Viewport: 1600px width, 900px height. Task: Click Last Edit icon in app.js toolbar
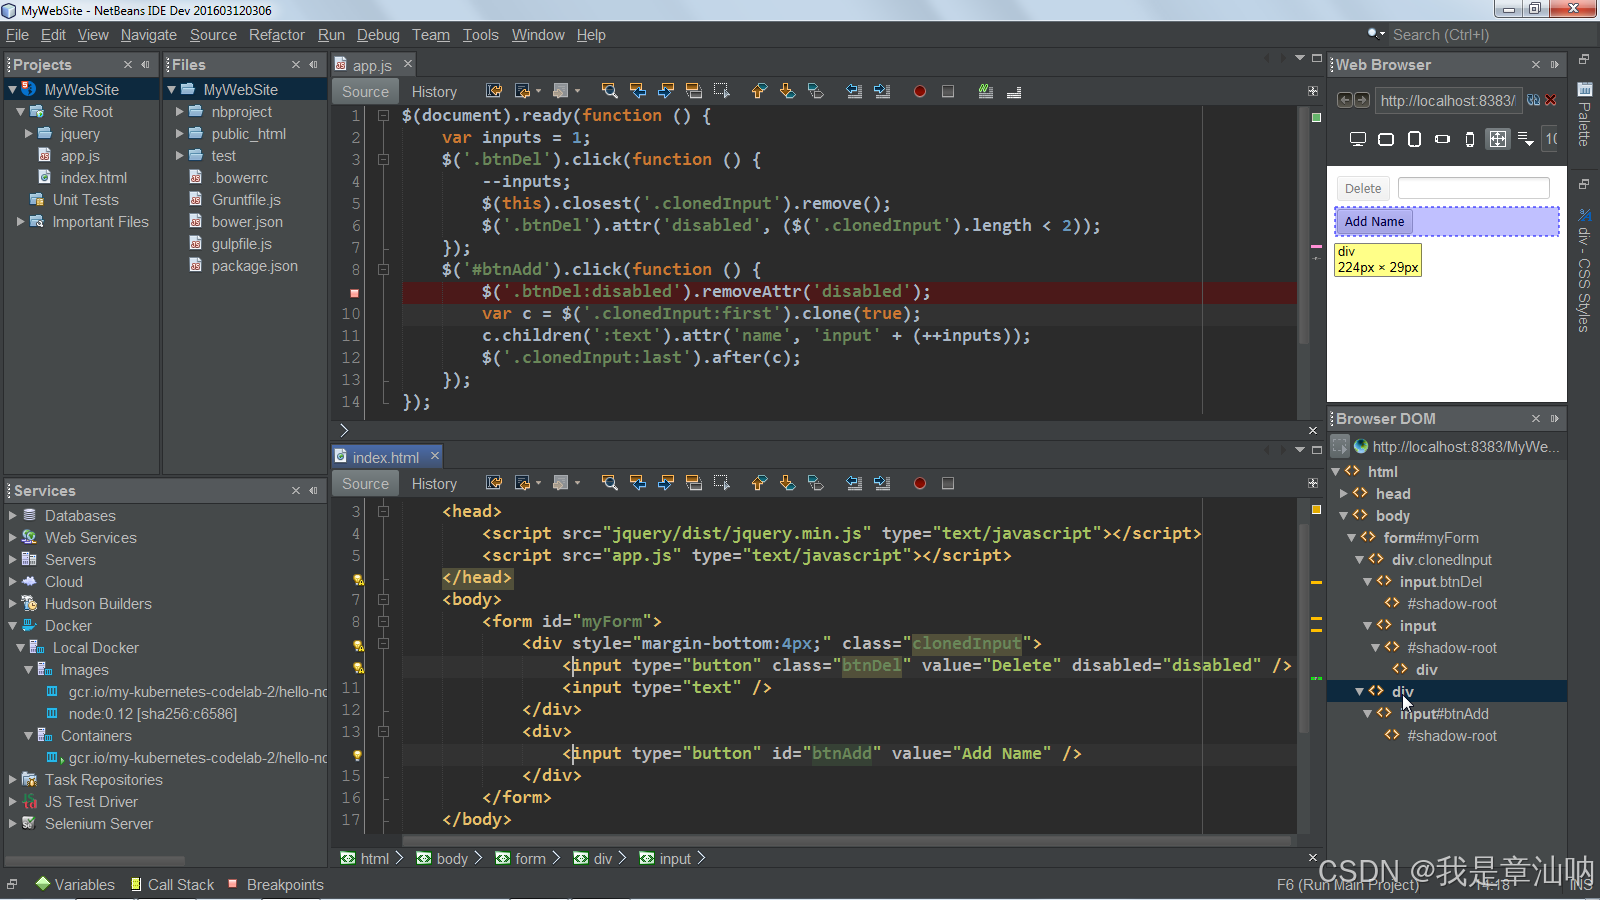(x=493, y=91)
